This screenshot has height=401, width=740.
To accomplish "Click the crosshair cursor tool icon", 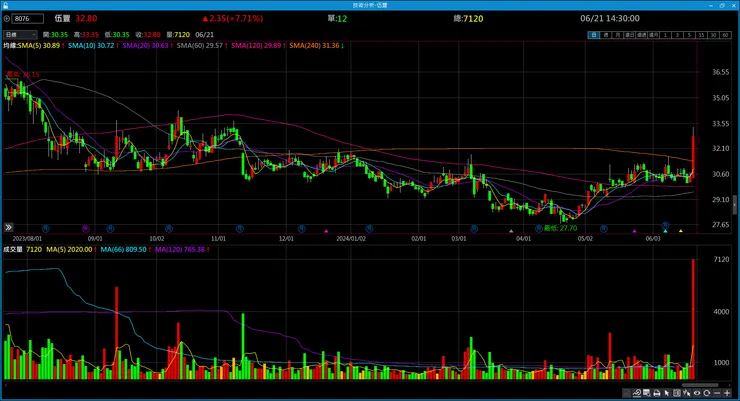I will 687,393.
